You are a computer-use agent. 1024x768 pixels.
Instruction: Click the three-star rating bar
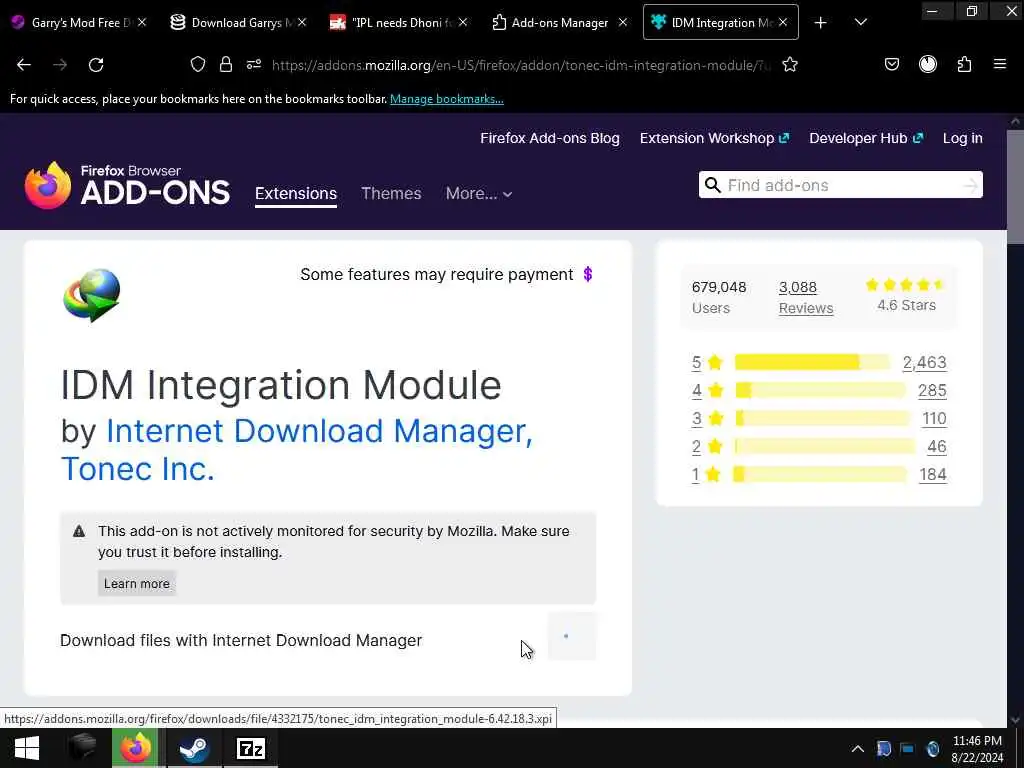(822, 419)
